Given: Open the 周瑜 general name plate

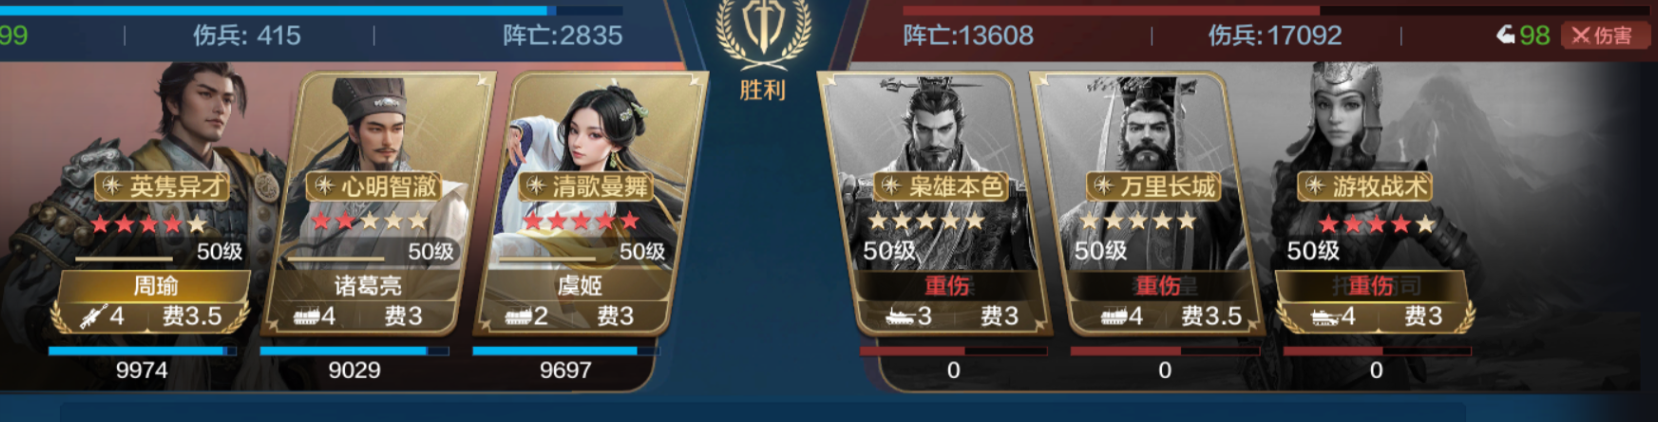Looking at the screenshot, I should pos(156,287).
